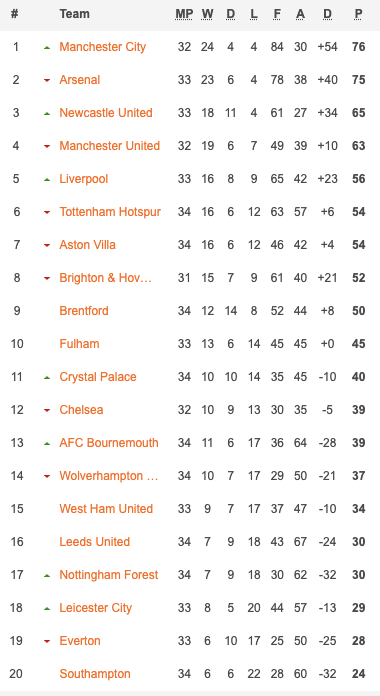Open the Liverpool team link
Viewport: 380px width, 696px height.
[84, 179]
